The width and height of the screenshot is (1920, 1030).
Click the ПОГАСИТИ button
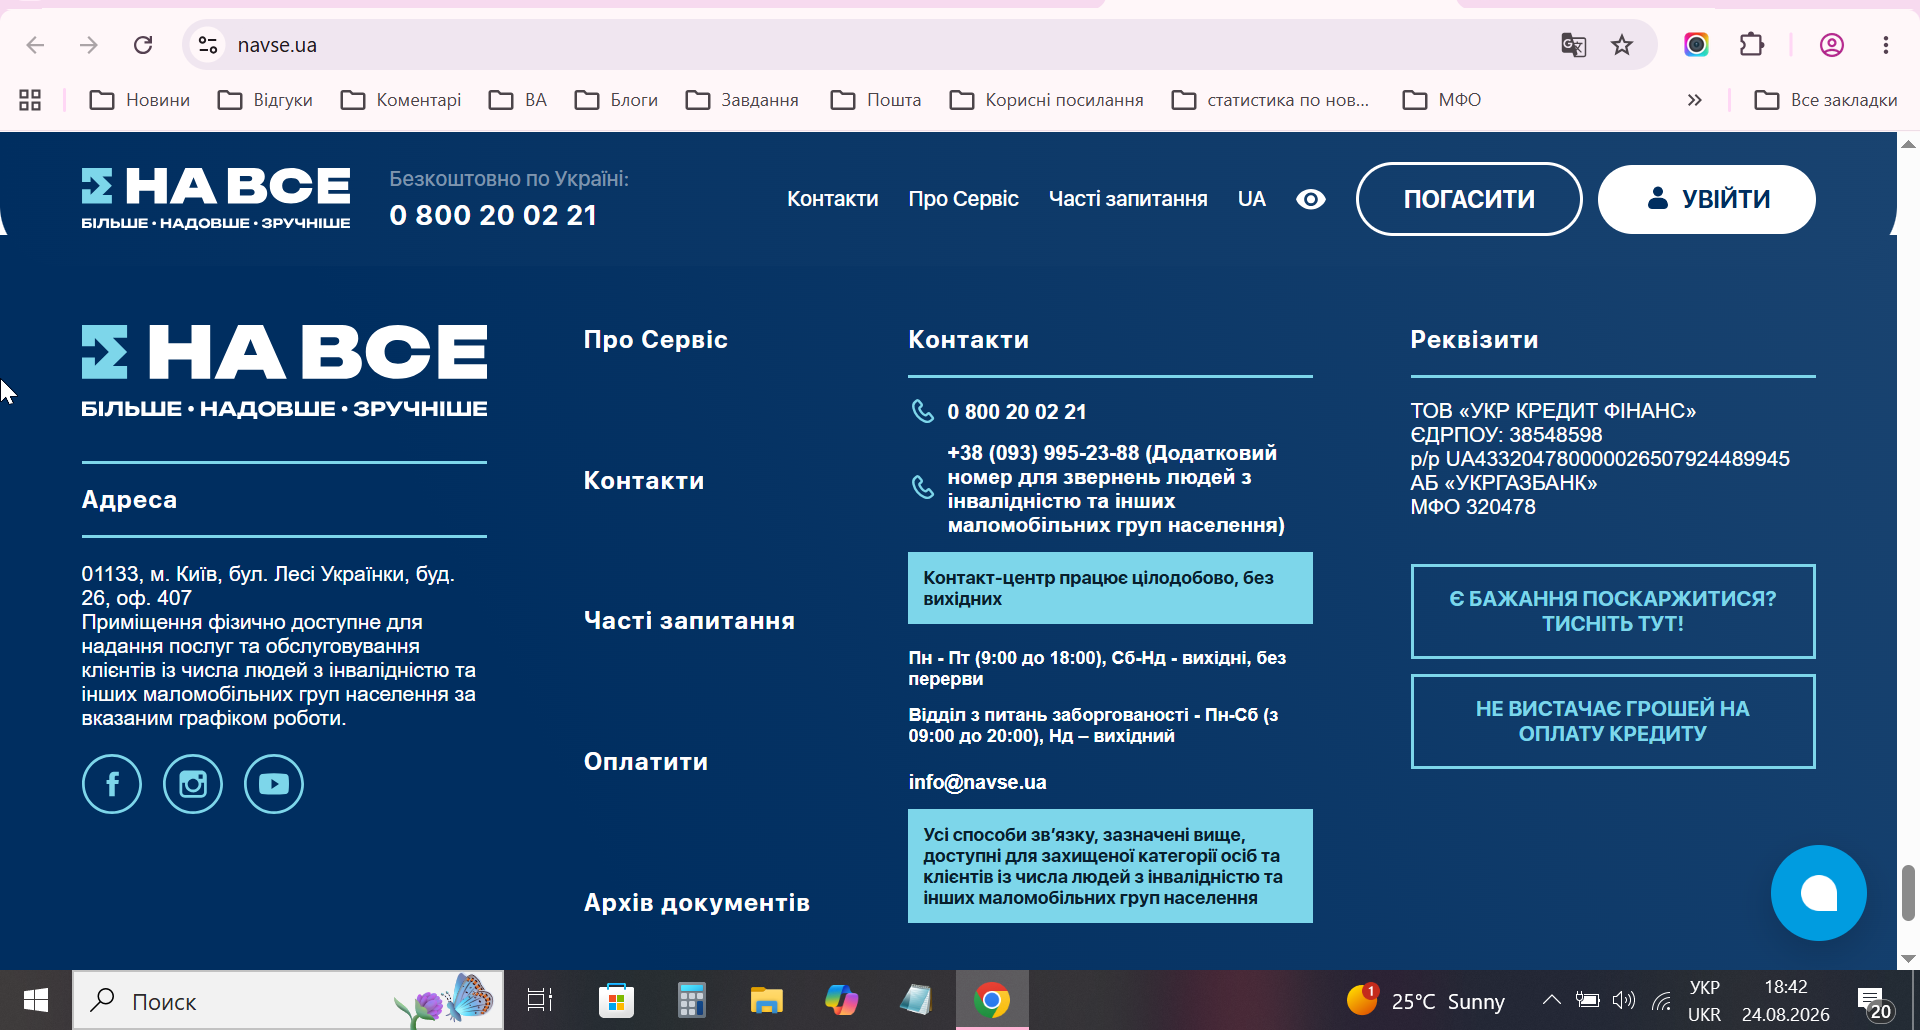pos(1469,199)
